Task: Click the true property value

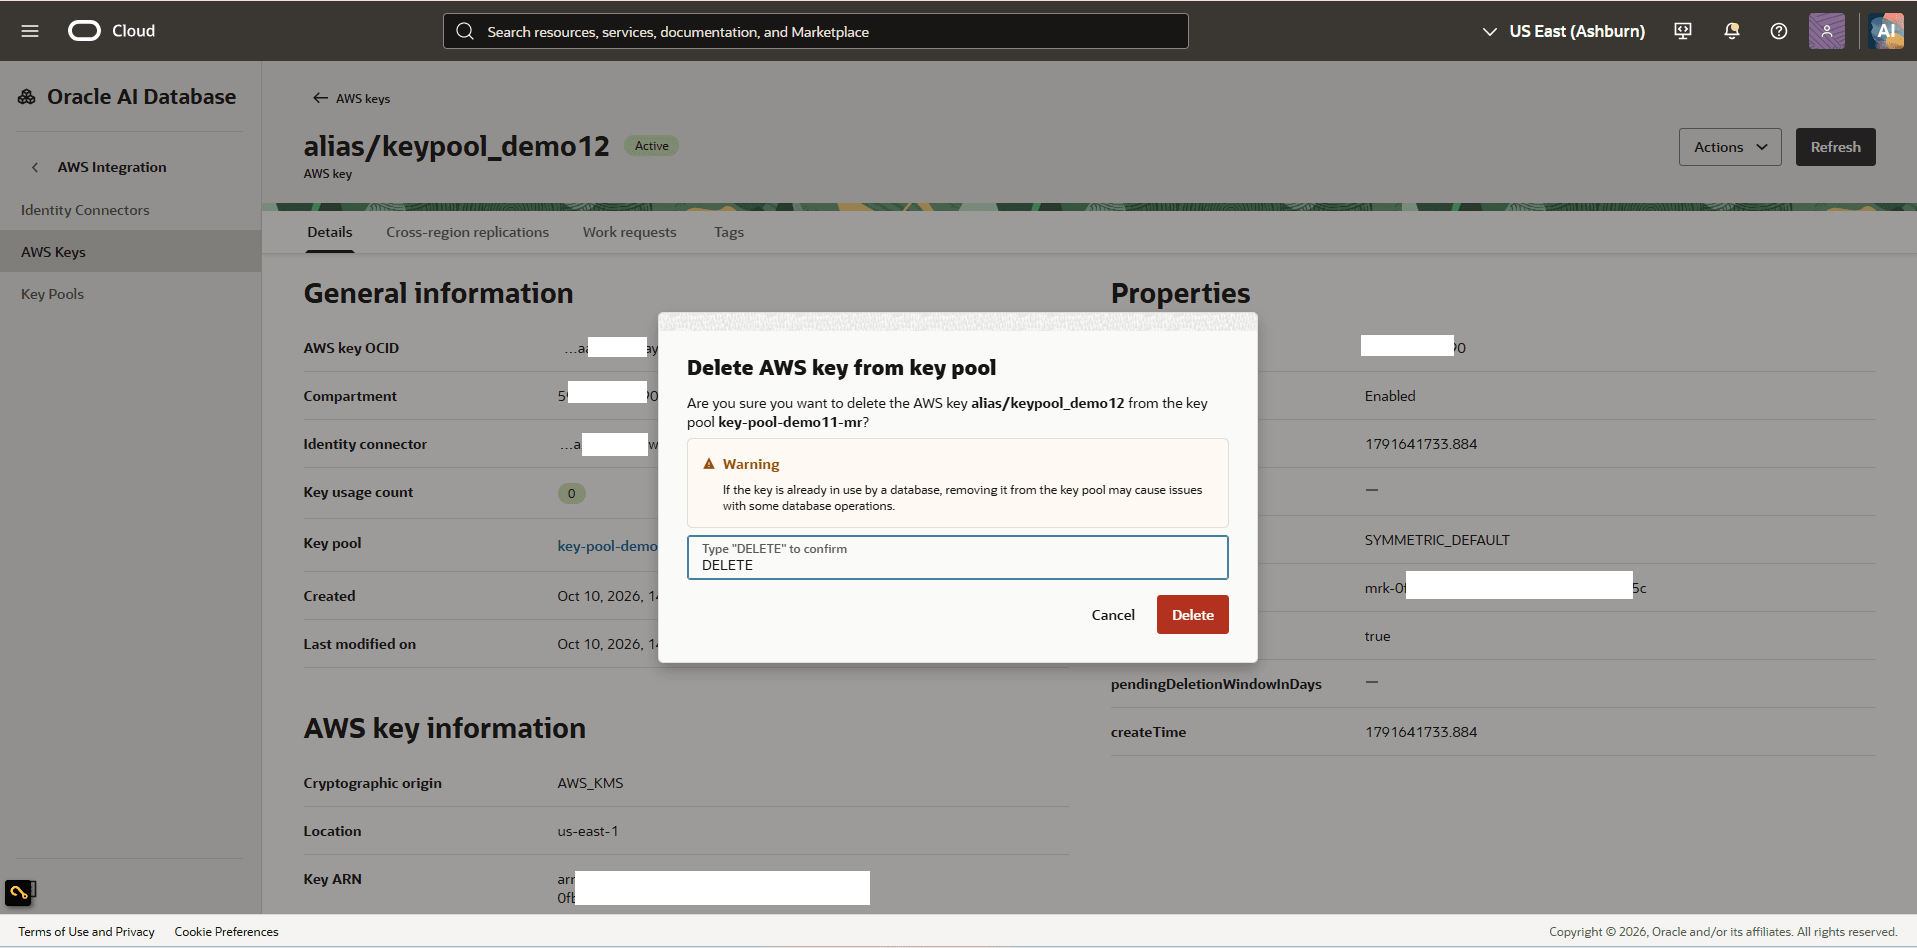Action: tap(1377, 636)
